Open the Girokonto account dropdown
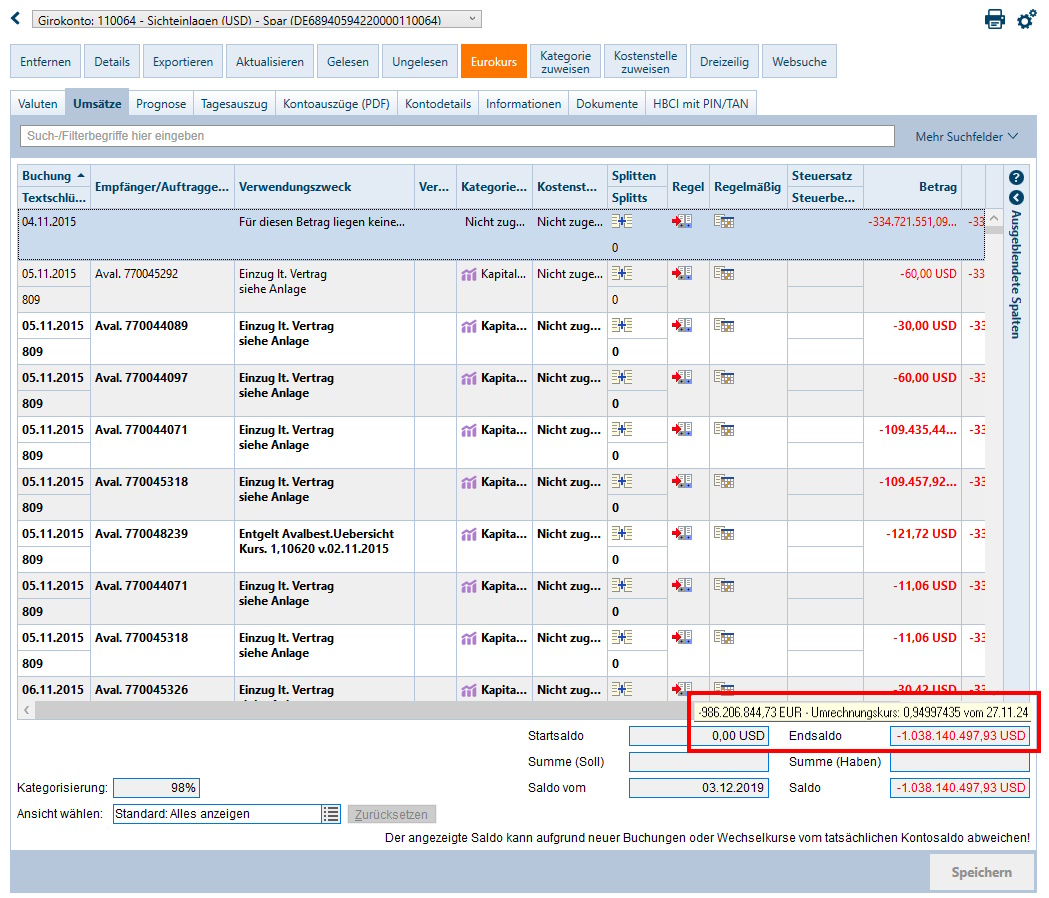 (257, 19)
